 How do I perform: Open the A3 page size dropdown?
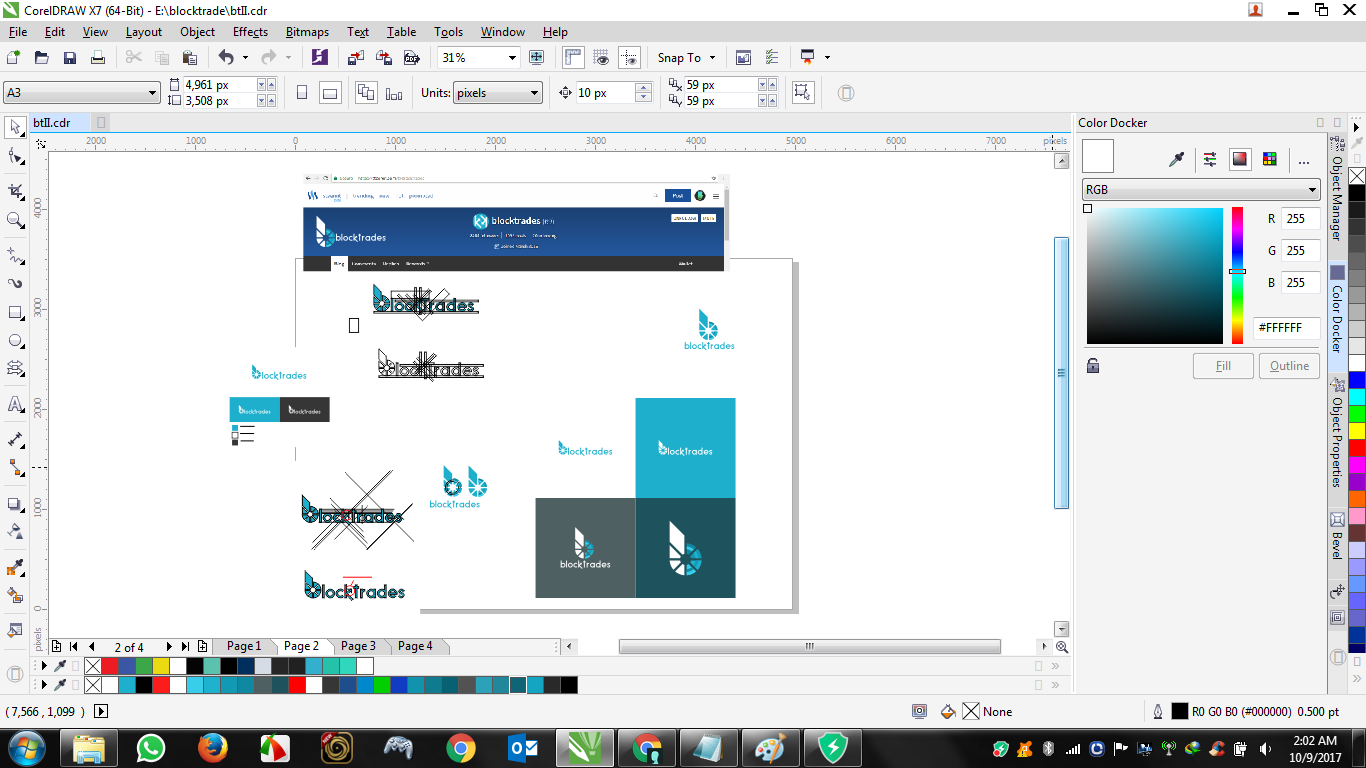[x=152, y=93]
